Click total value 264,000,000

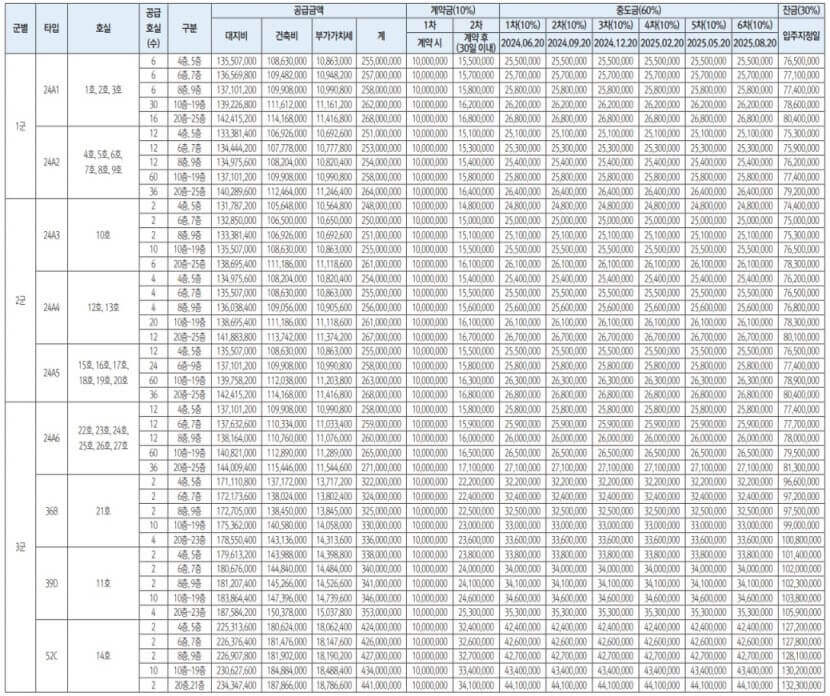coord(381,192)
